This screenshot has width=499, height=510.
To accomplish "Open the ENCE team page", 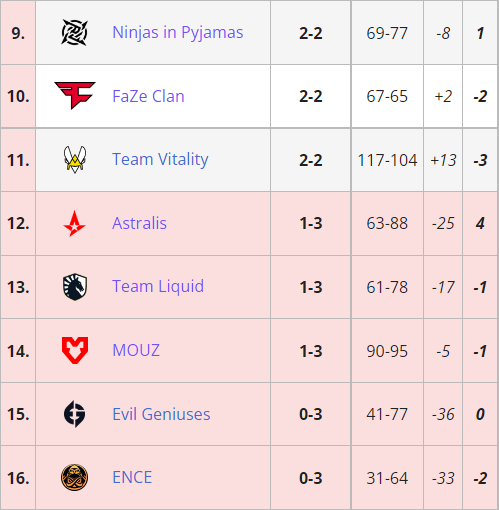I will [x=132, y=477].
